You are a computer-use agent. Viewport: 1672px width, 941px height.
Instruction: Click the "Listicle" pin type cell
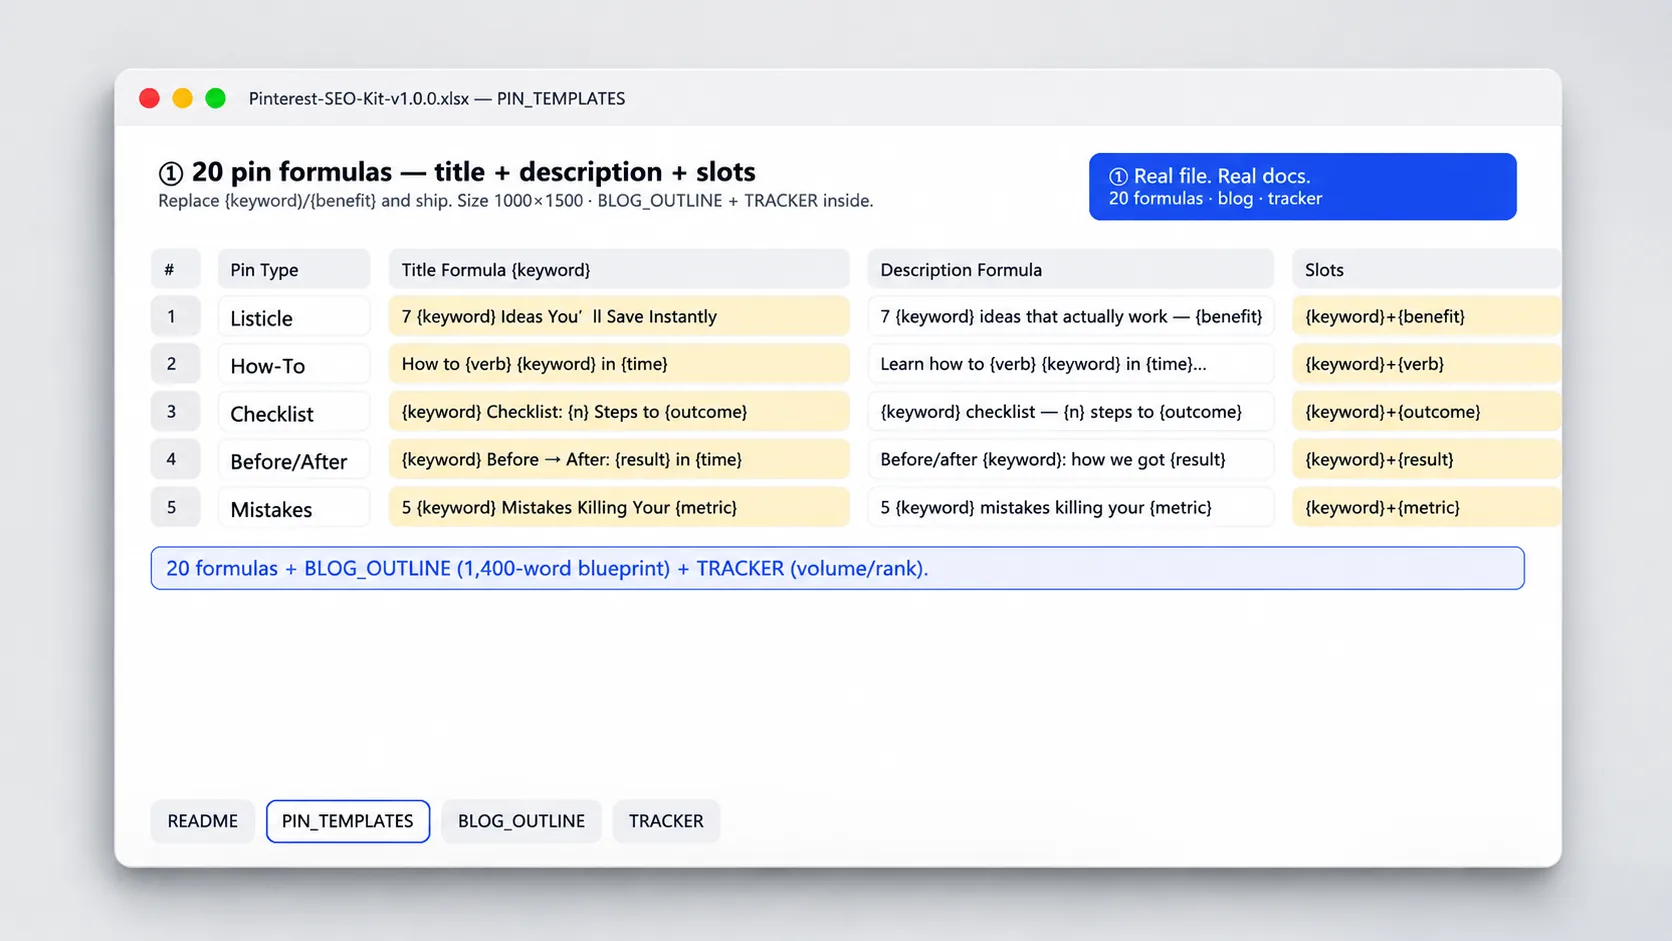tap(294, 317)
